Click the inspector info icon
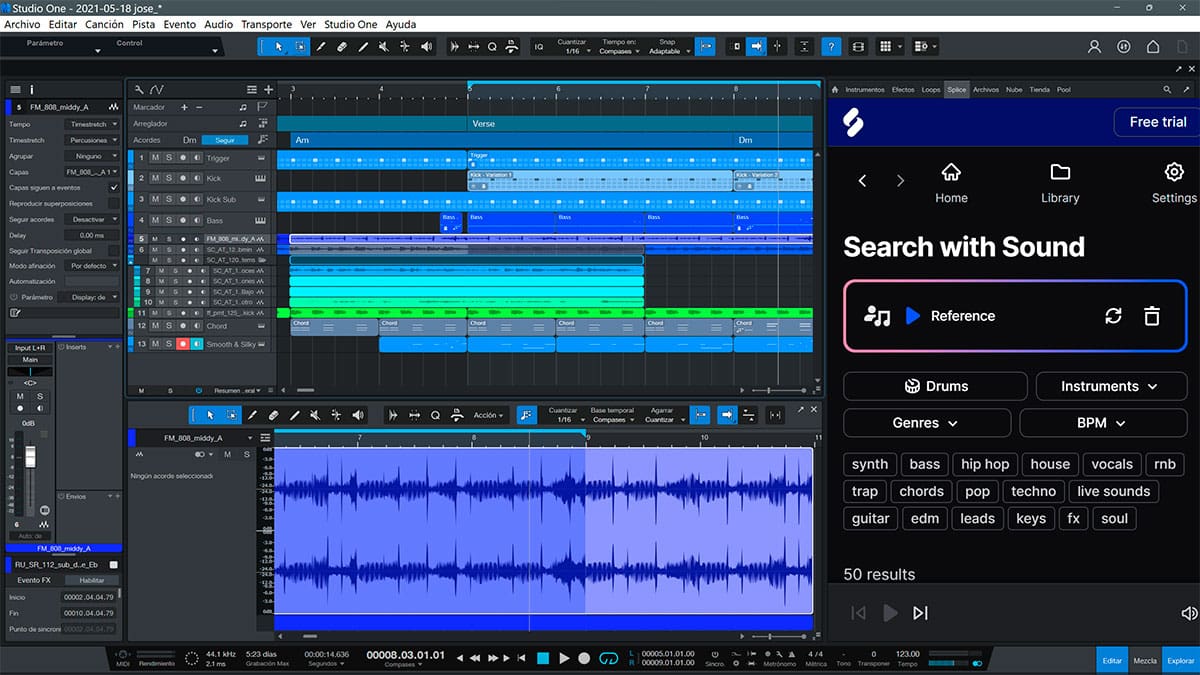The image size is (1200, 675). 31,89
